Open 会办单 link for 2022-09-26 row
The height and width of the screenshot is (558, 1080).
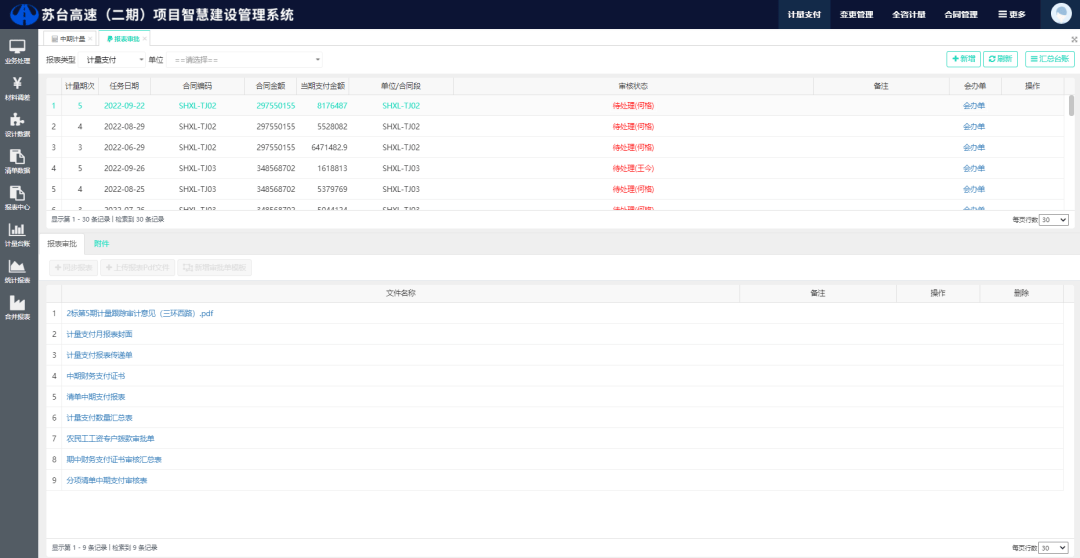(974, 168)
